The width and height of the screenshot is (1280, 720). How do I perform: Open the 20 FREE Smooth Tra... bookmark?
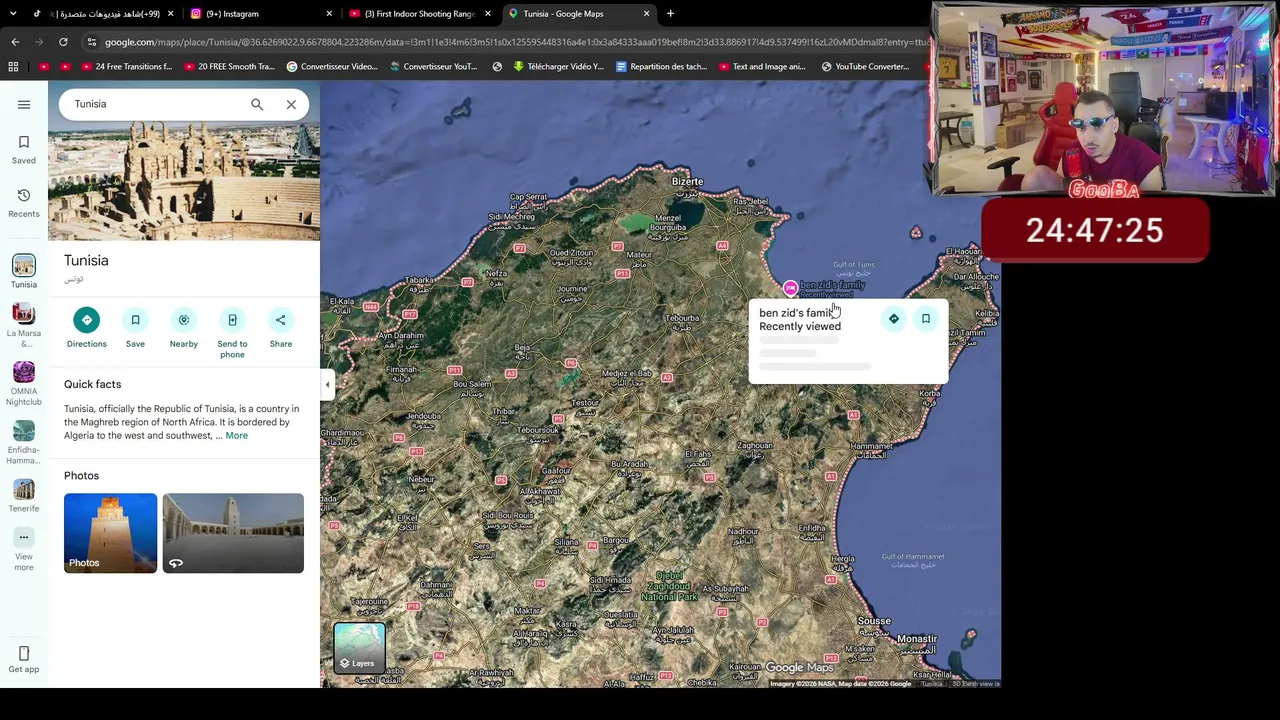[228, 67]
